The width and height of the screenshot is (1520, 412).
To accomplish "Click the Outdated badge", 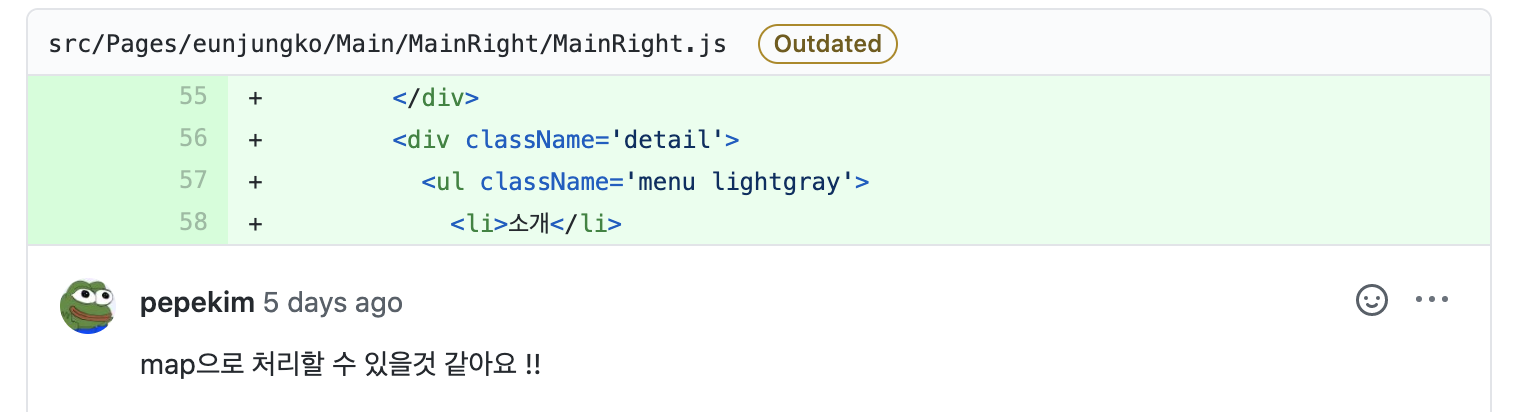I will (x=828, y=44).
